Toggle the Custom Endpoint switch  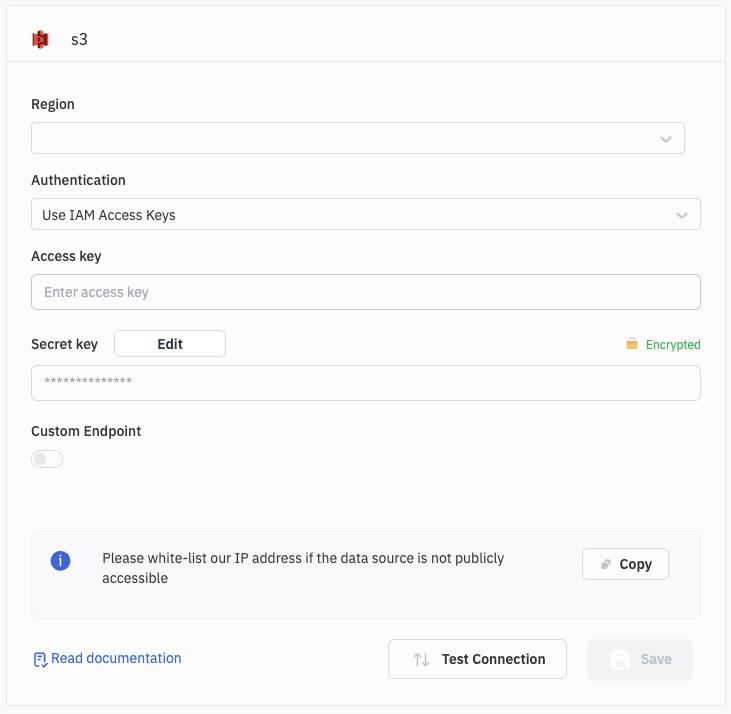(x=47, y=459)
